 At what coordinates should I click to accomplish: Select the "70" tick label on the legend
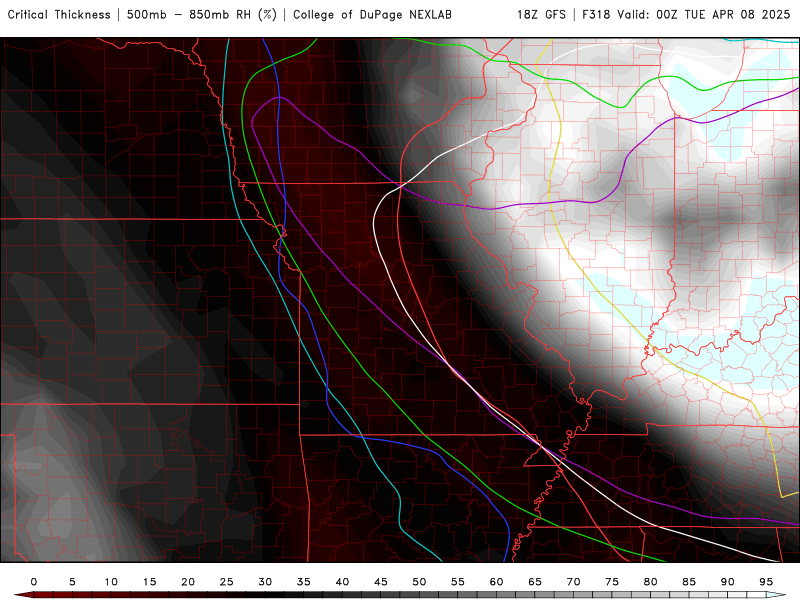(x=573, y=582)
